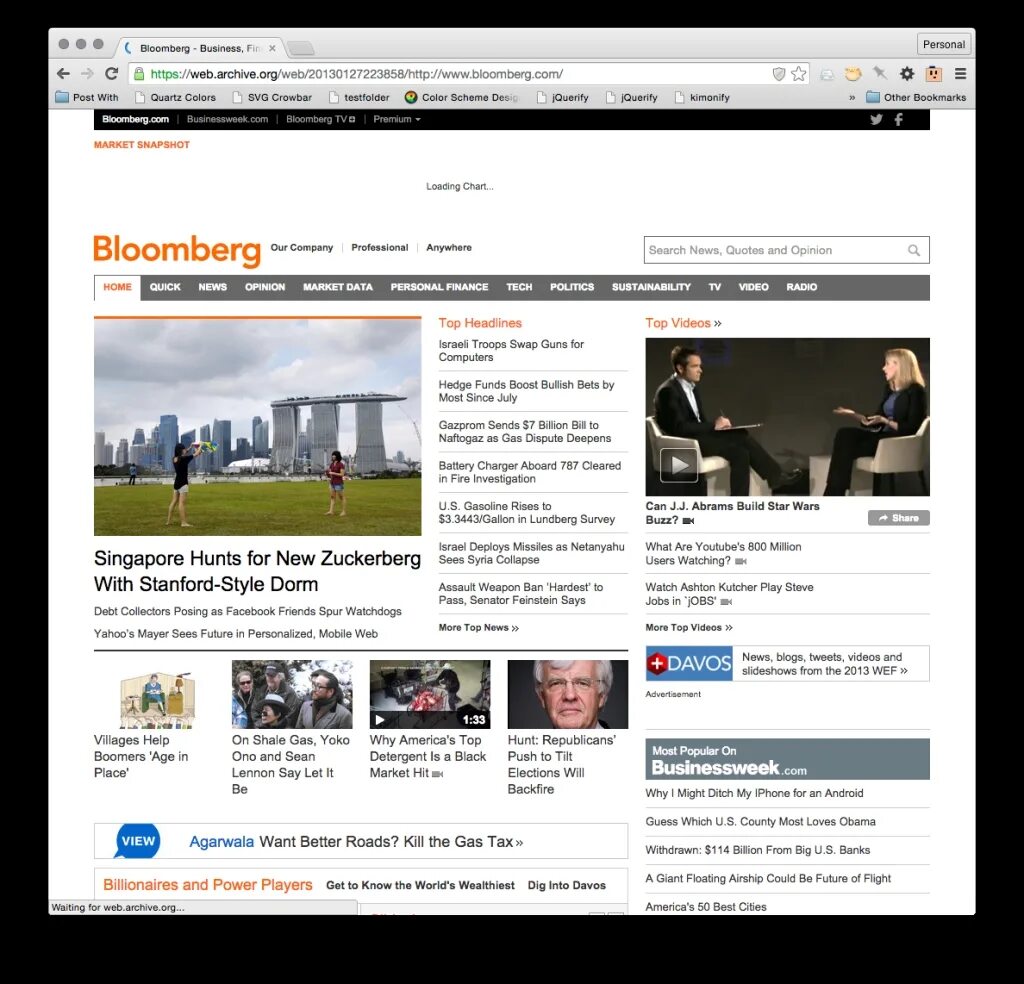Open Hunt: Republicans' Push to Tilt Elections story
The height and width of the screenshot is (984, 1024).
point(562,764)
